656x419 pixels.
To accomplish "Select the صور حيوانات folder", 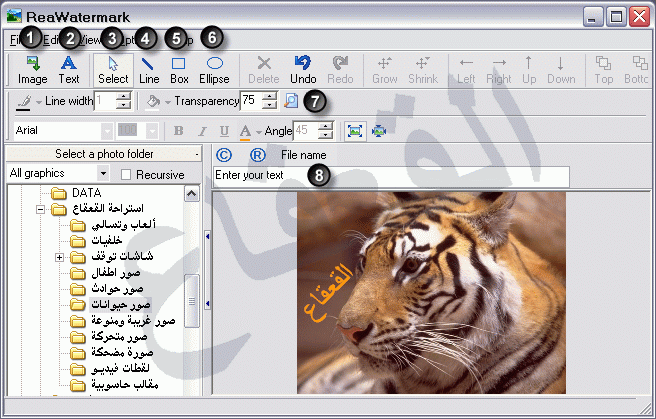I will pos(120,304).
